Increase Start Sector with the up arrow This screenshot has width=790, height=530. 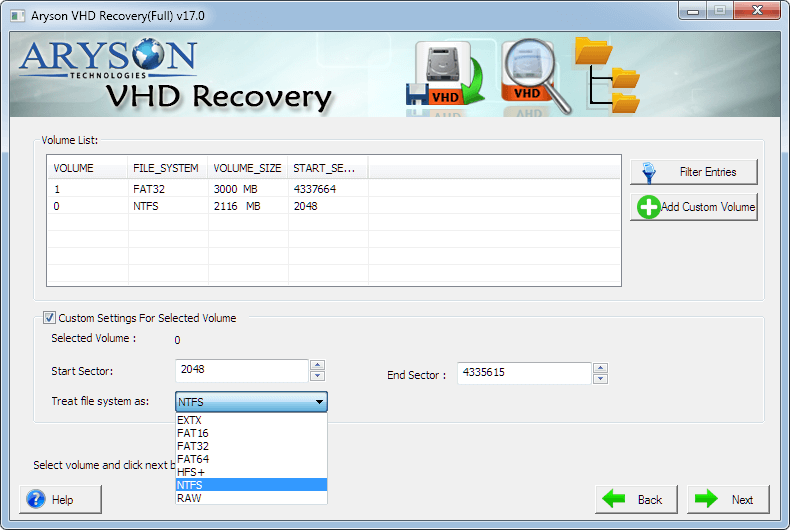click(317, 365)
